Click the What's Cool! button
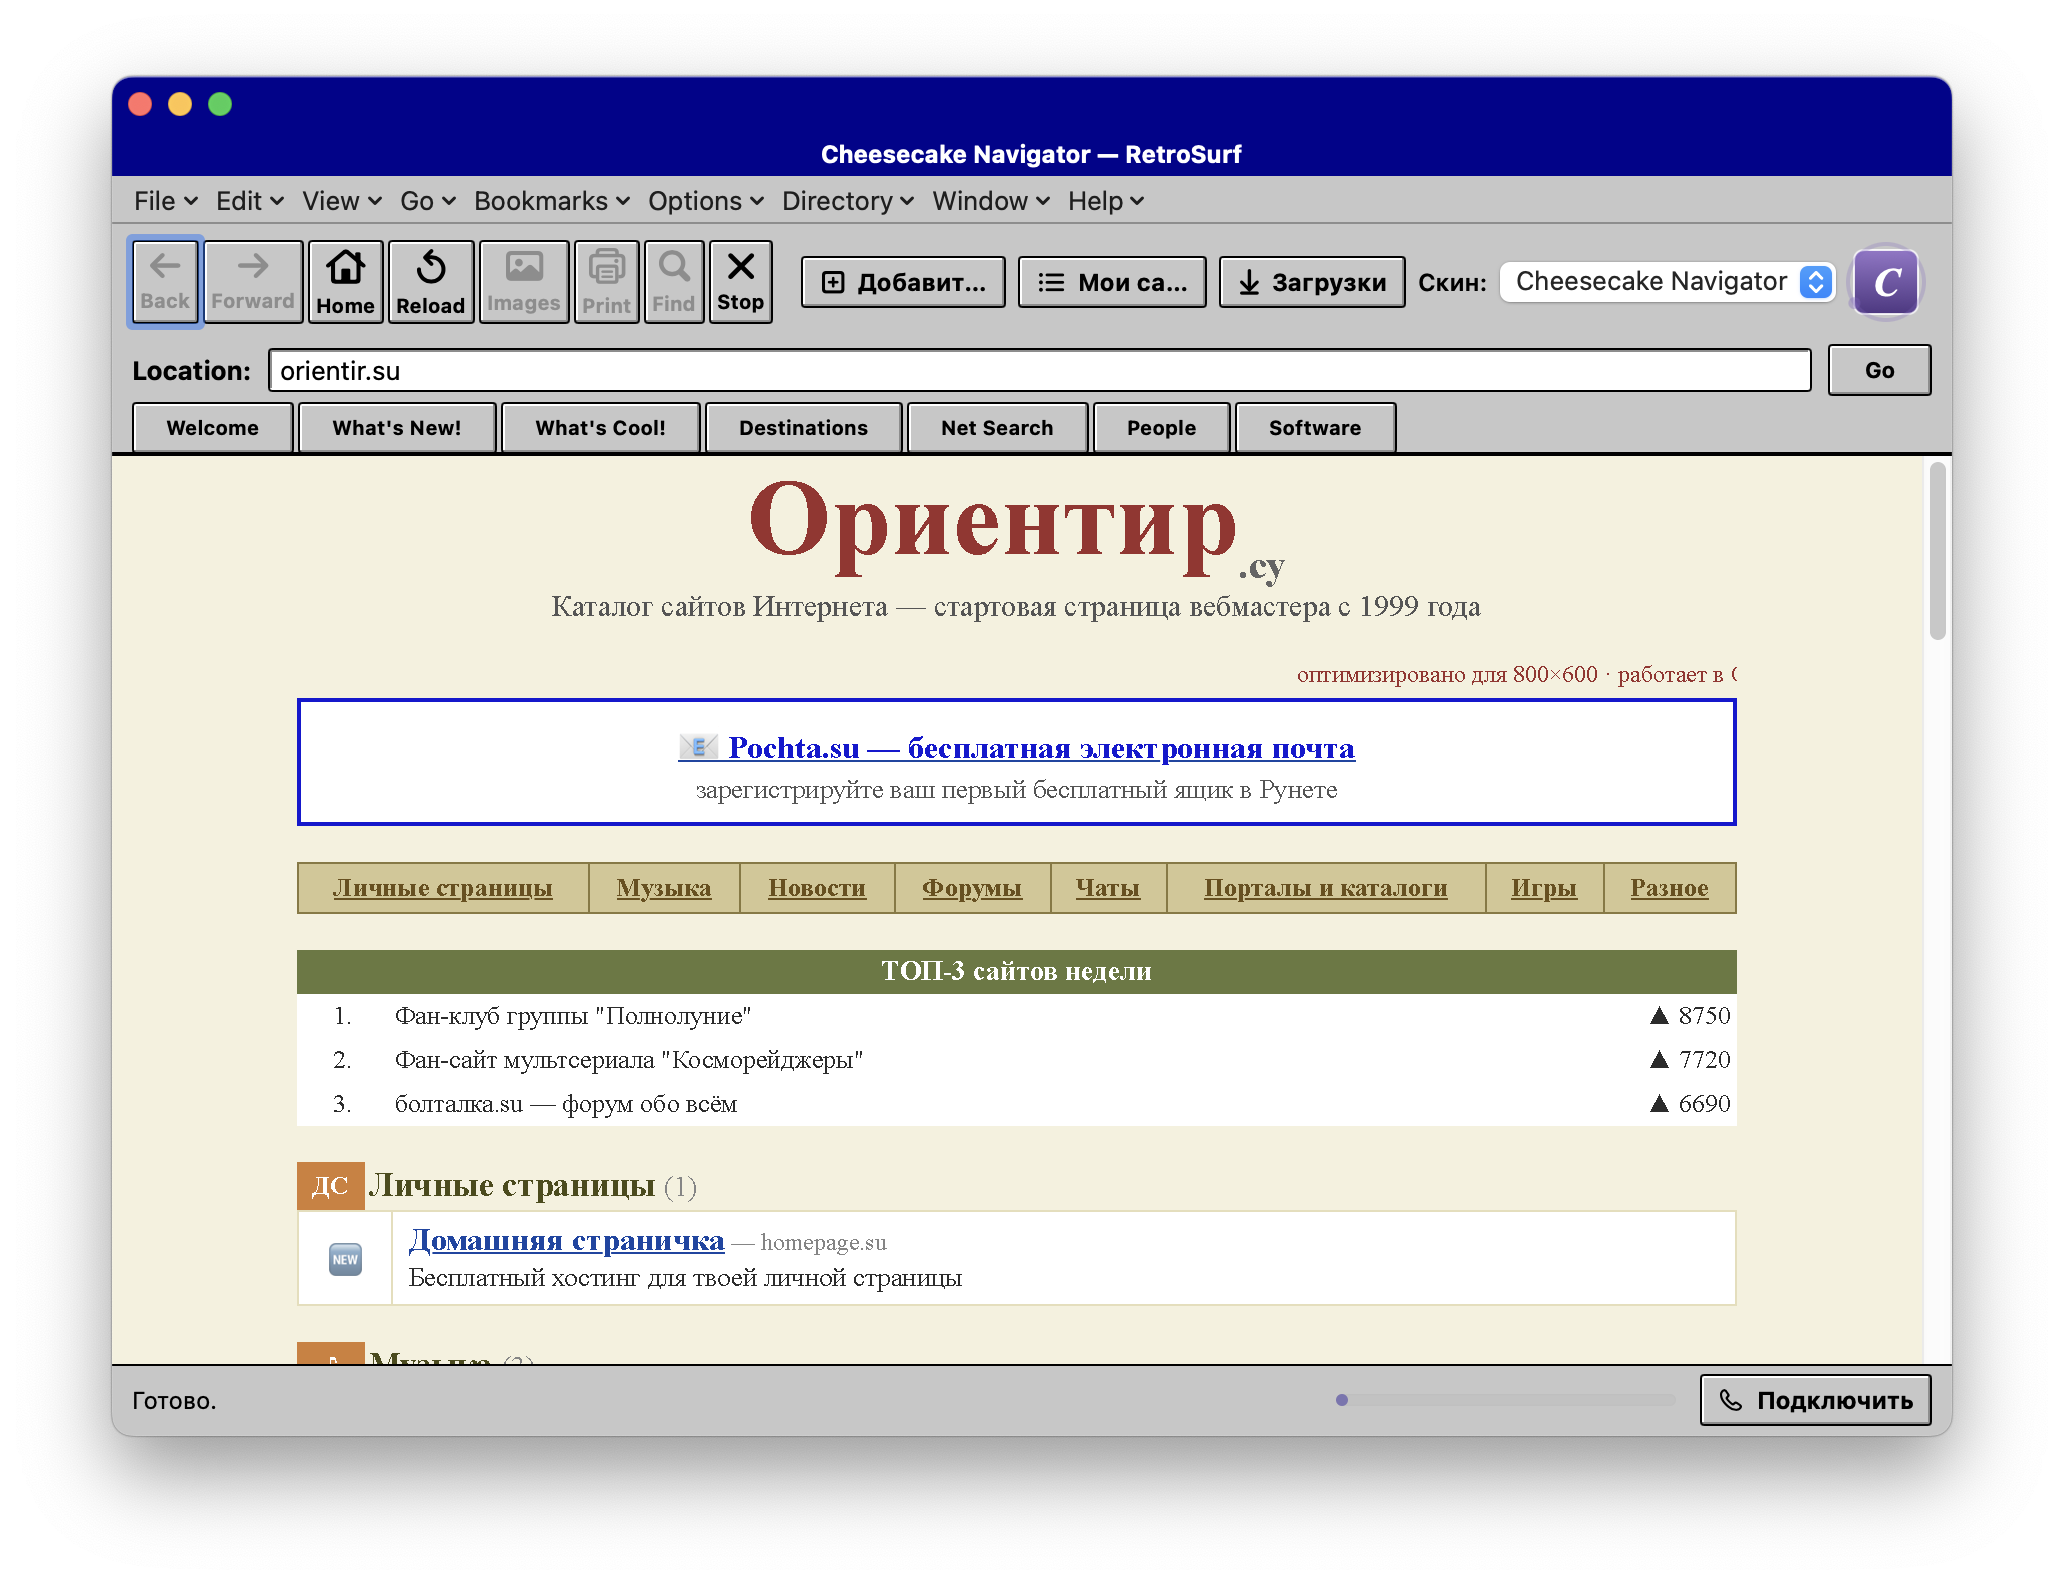The height and width of the screenshot is (1584, 2064). (x=600, y=428)
